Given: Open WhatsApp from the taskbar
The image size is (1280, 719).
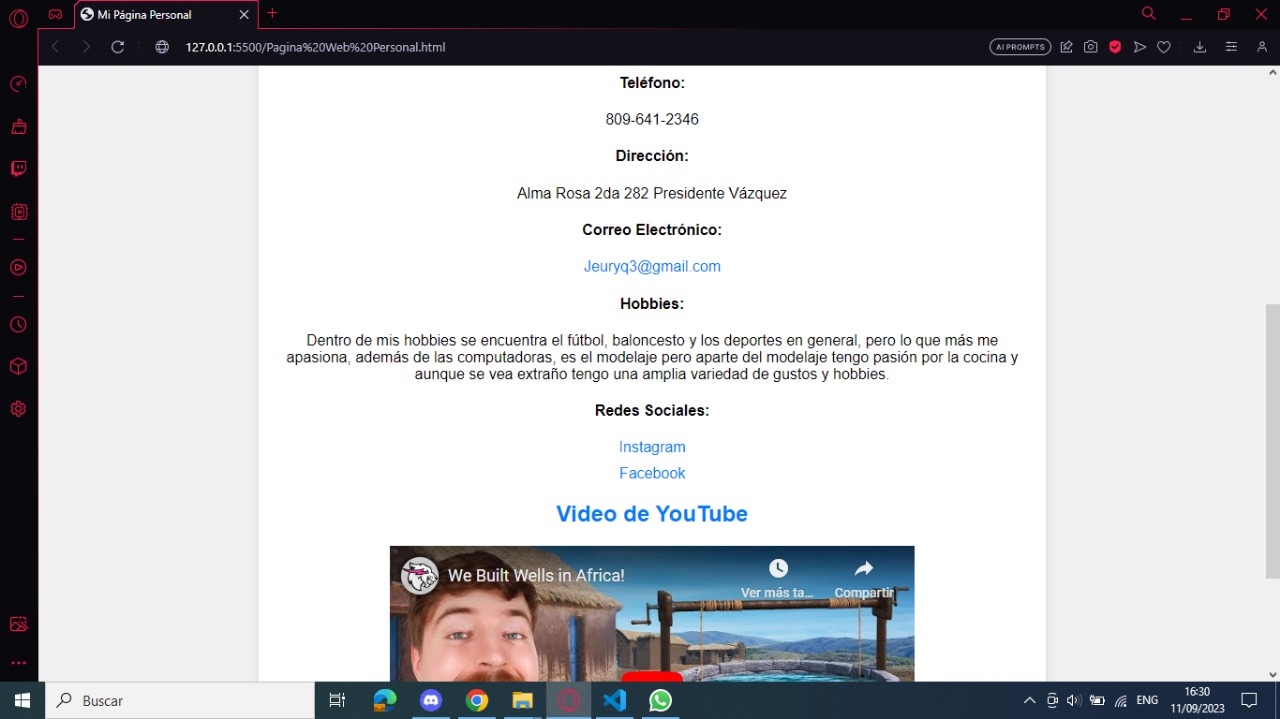Looking at the screenshot, I should [660, 700].
